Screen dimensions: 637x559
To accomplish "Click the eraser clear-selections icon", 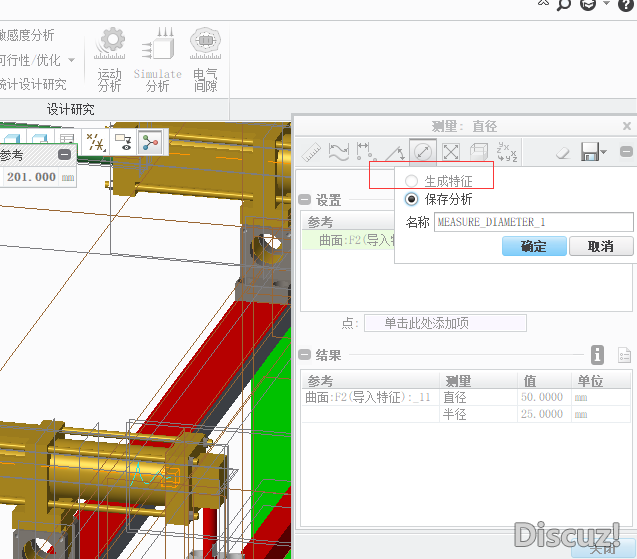I will 563,153.
